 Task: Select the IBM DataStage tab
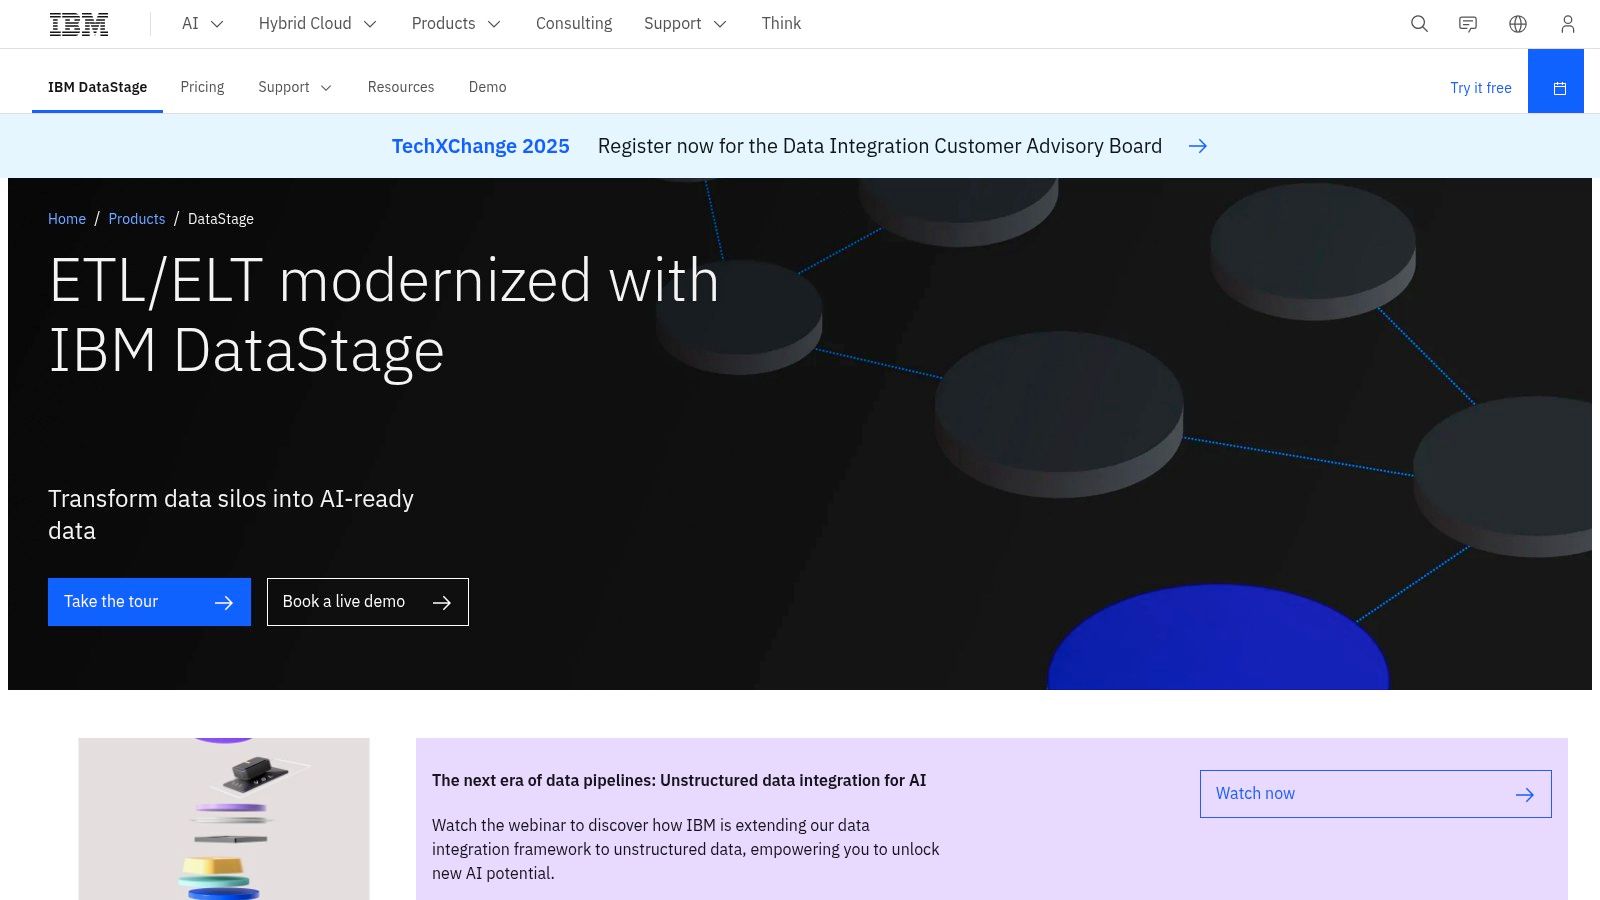[x=97, y=87]
